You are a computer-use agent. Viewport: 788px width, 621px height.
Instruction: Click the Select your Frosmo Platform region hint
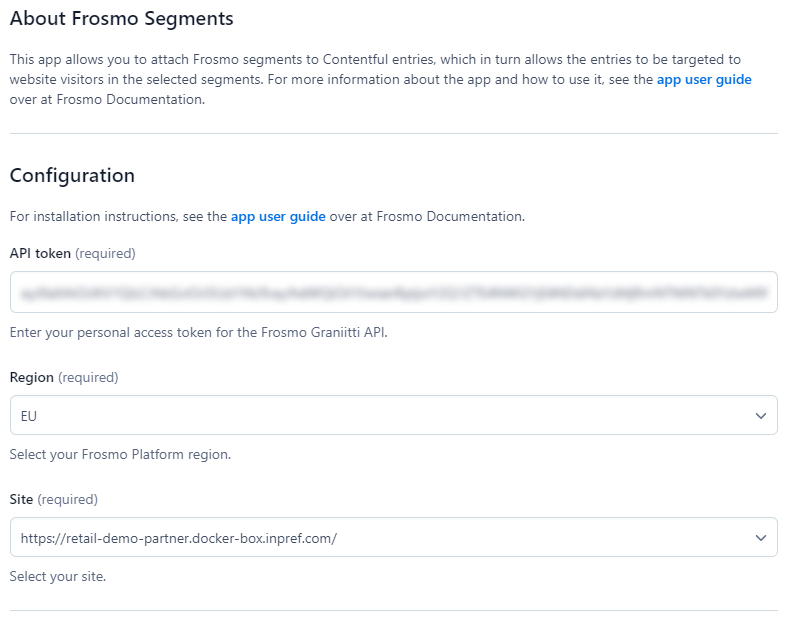pos(120,454)
